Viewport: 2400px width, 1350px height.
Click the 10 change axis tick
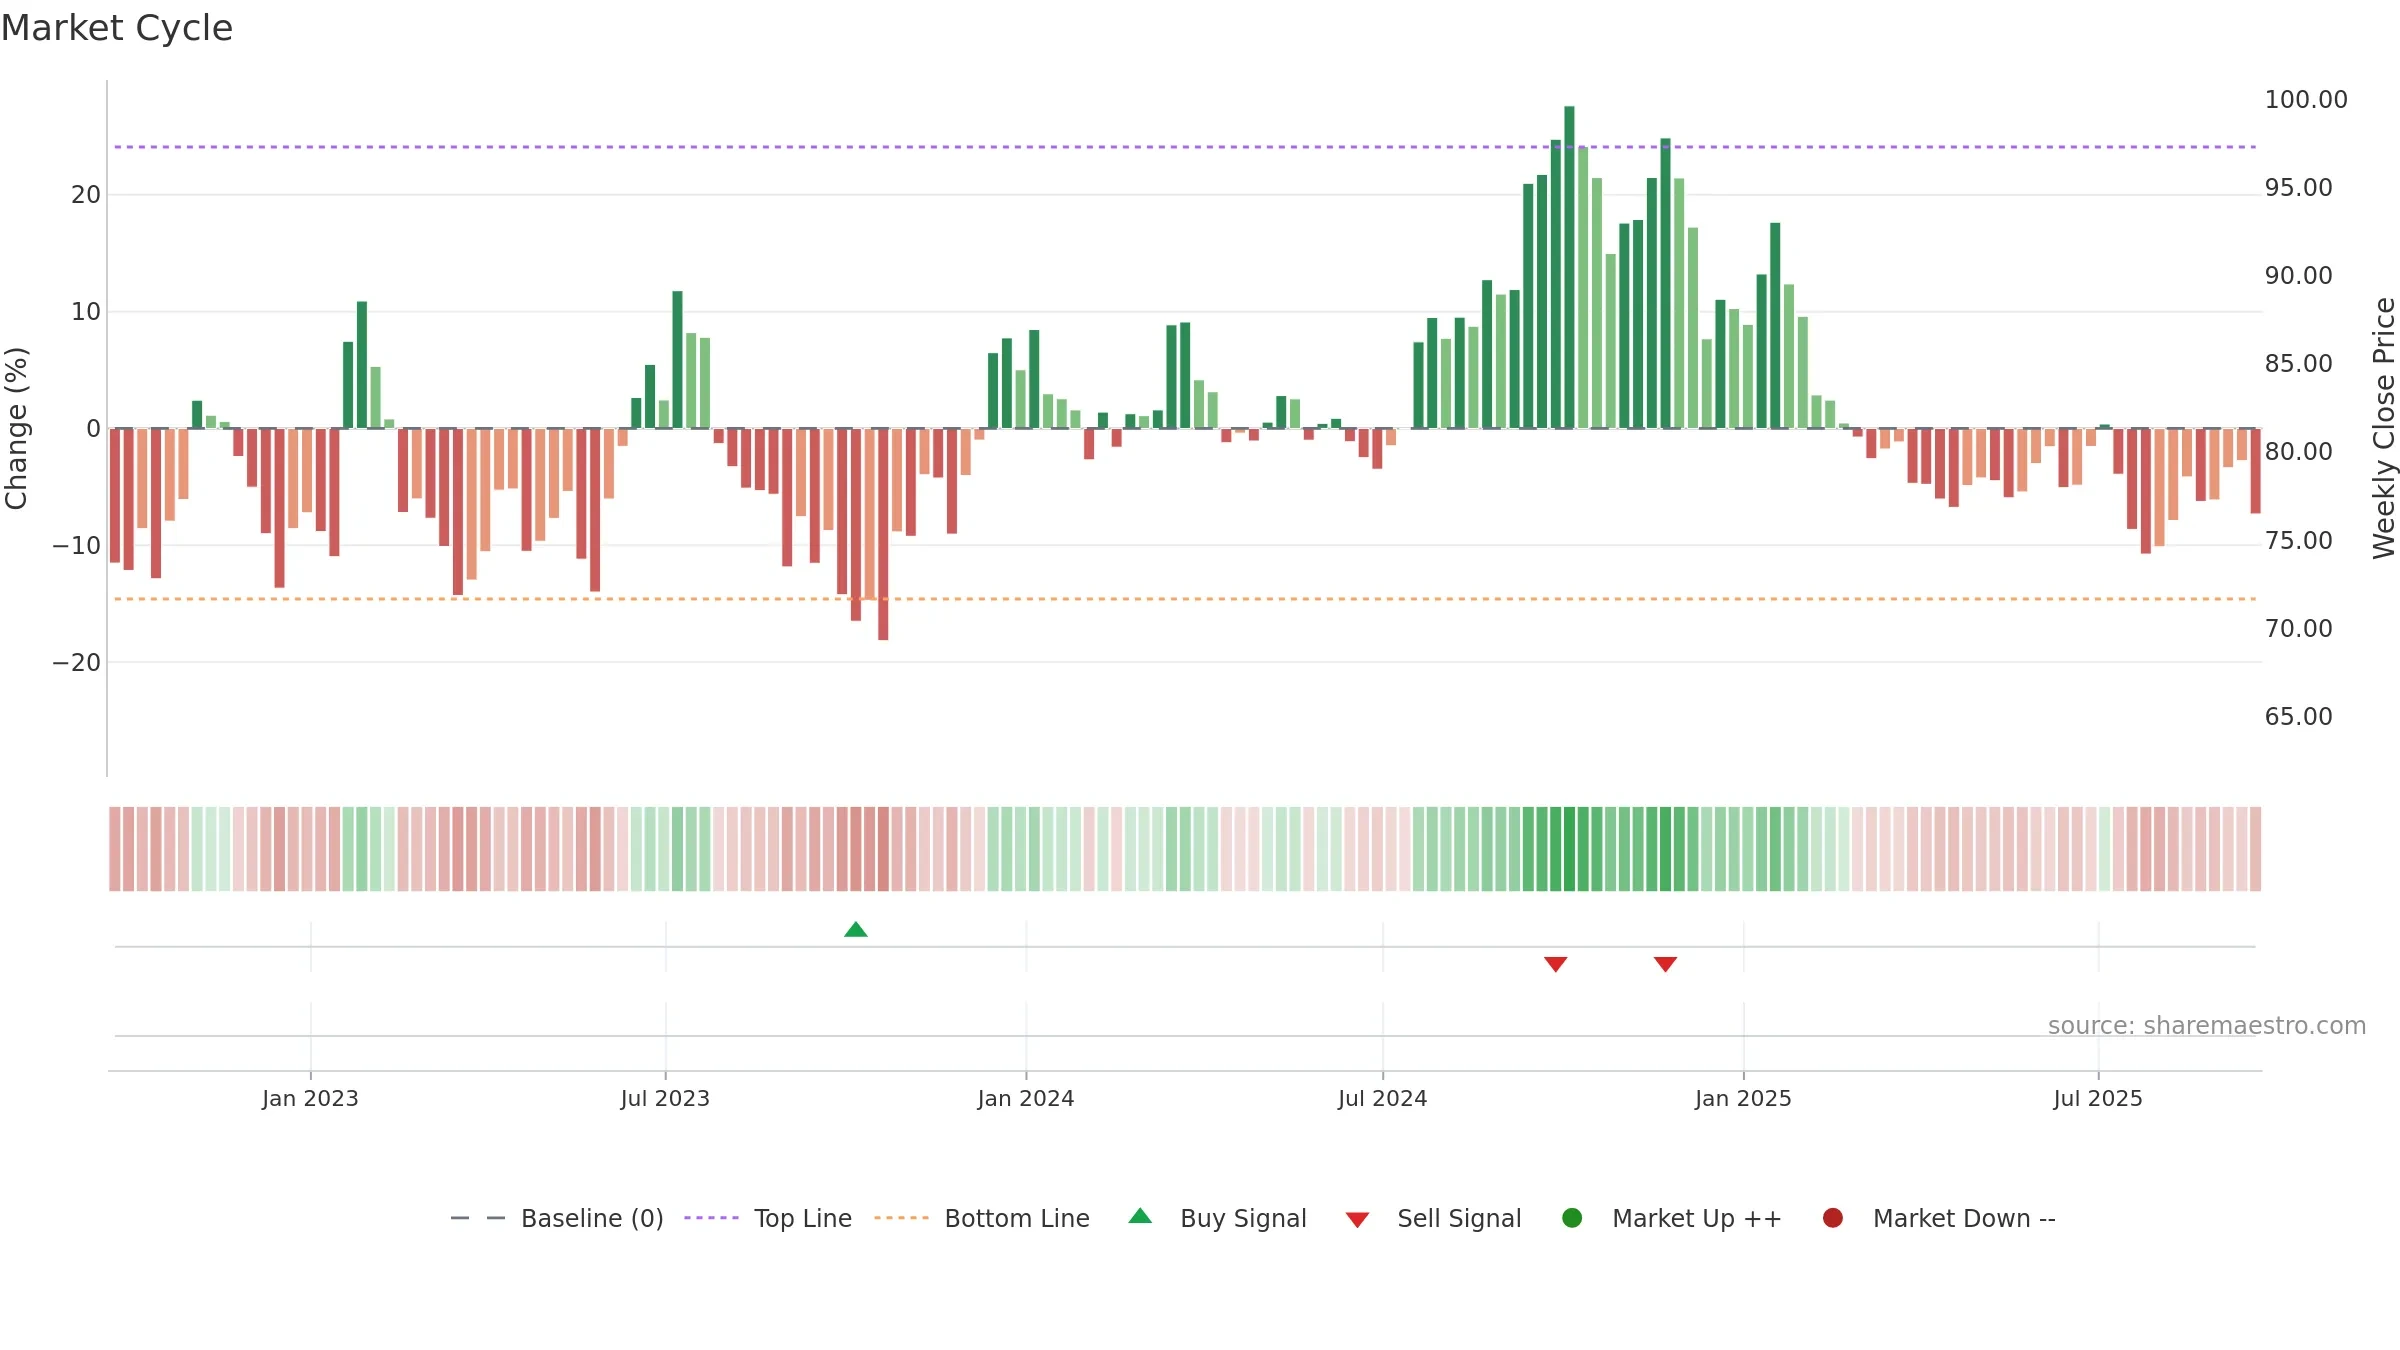click(x=86, y=312)
